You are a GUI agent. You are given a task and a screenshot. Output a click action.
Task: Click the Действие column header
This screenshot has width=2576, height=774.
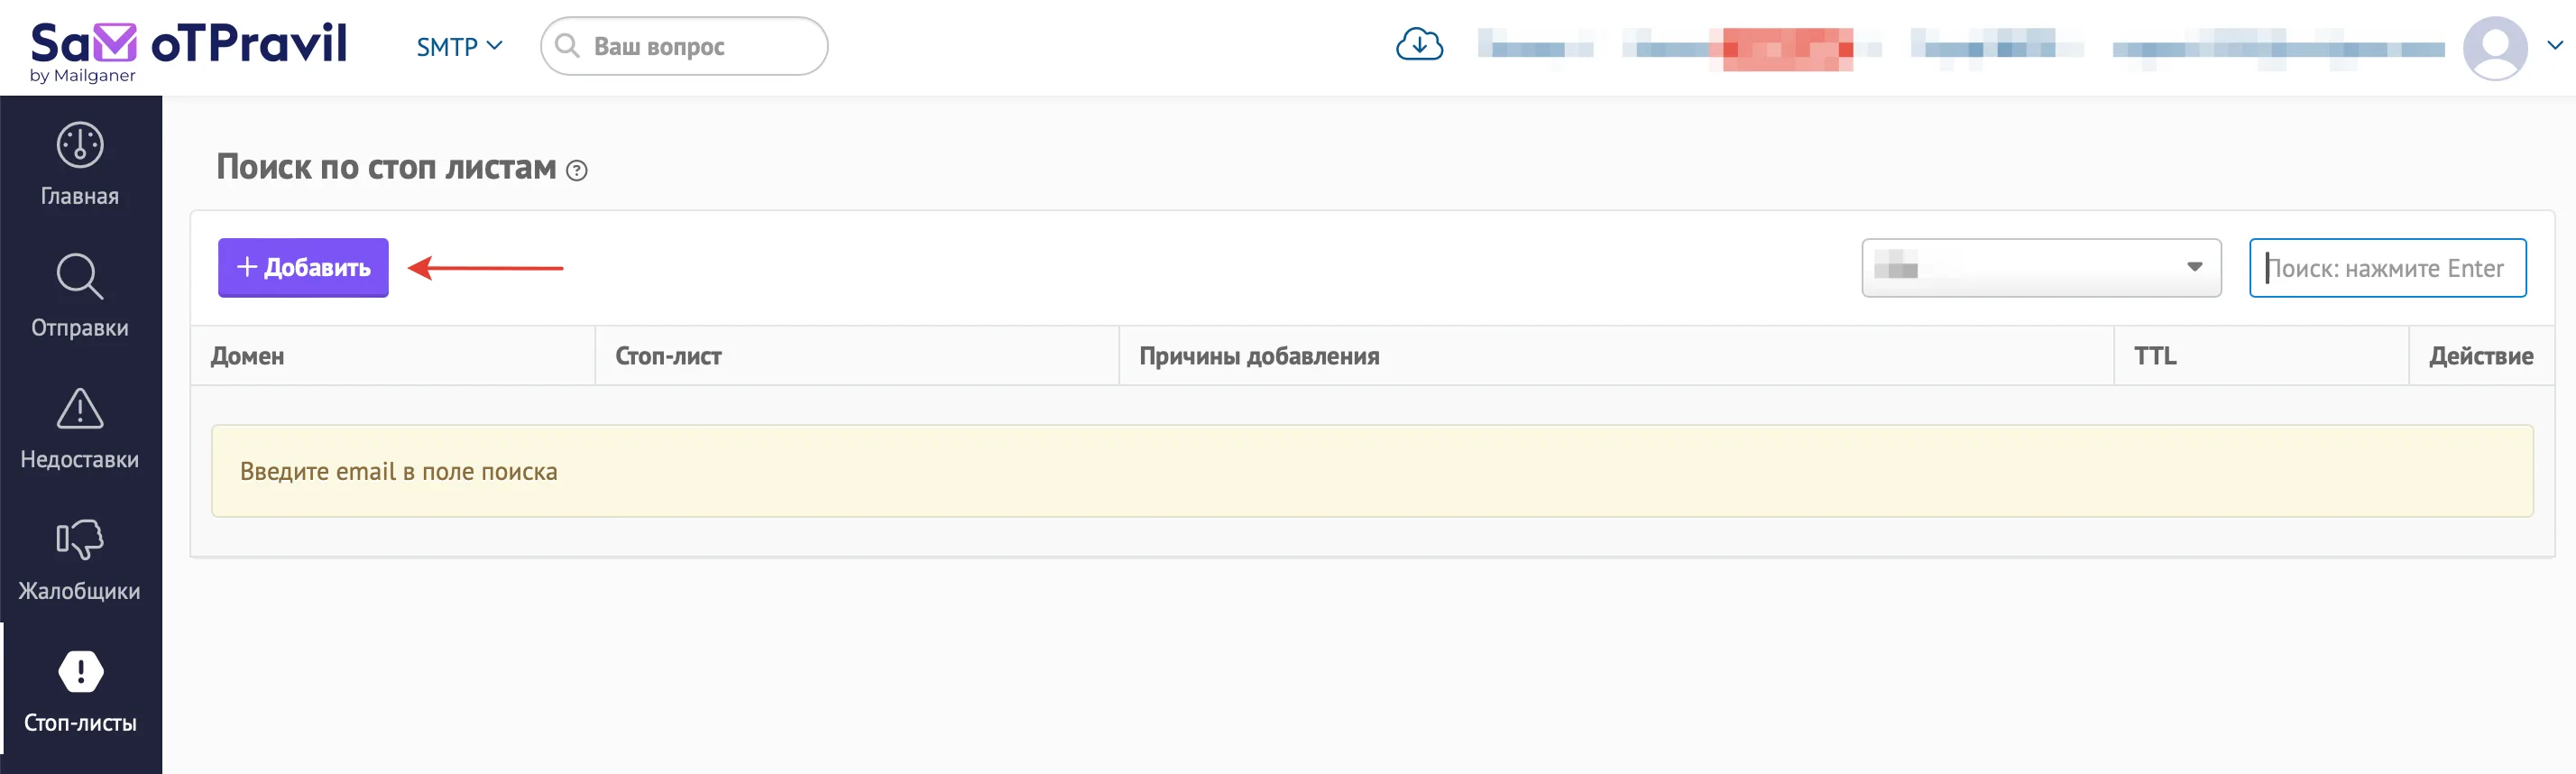click(2481, 356)
